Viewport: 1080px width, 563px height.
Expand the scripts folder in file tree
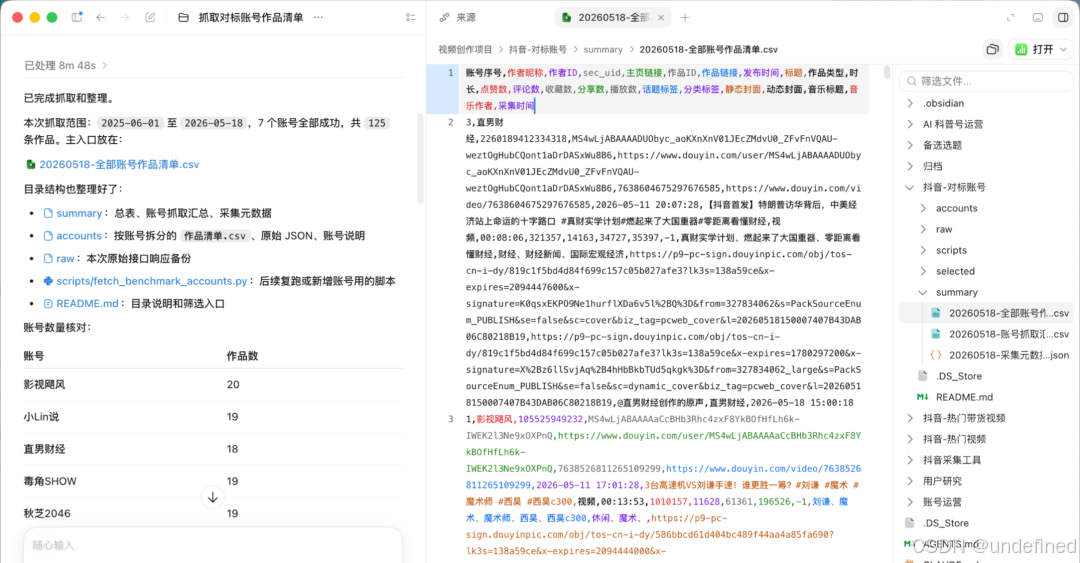[923, 250]
